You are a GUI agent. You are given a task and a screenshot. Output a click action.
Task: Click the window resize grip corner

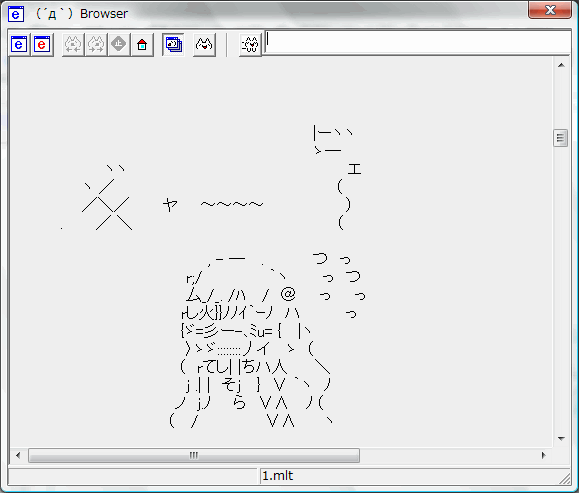(565, 479)
